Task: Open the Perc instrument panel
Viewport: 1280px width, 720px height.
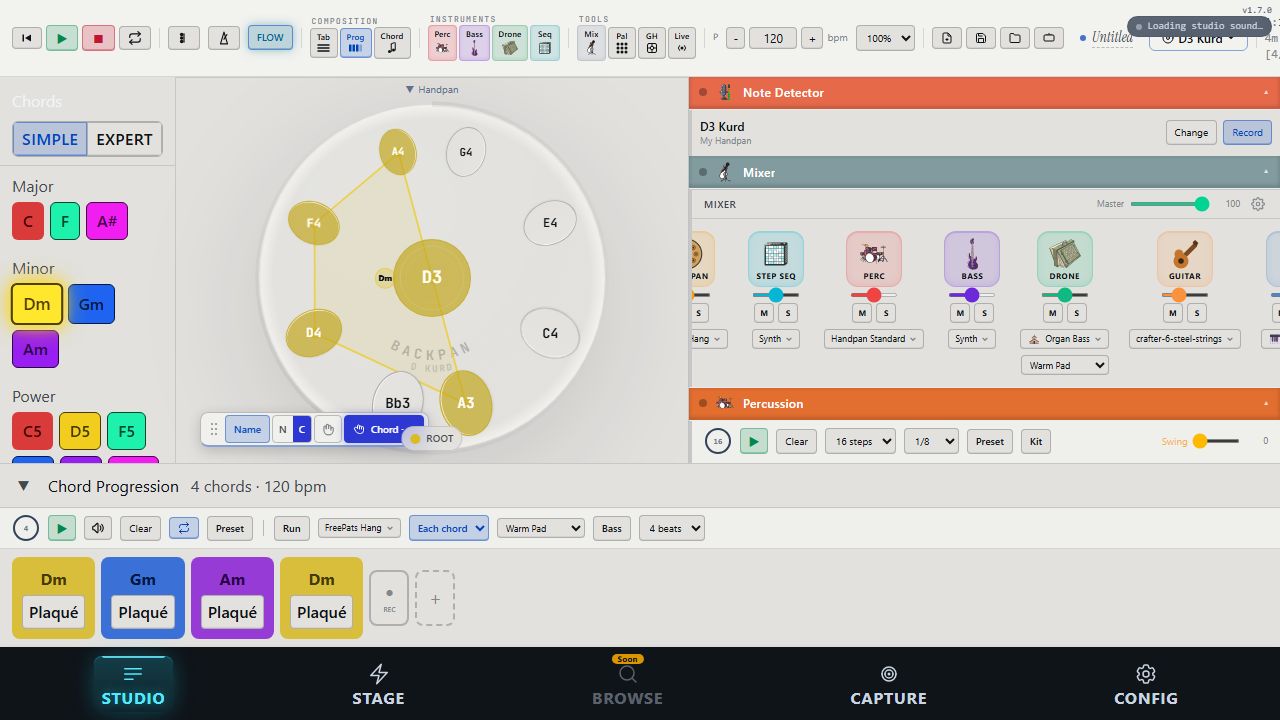Action: pyautogui.click(x=442, y=43)
